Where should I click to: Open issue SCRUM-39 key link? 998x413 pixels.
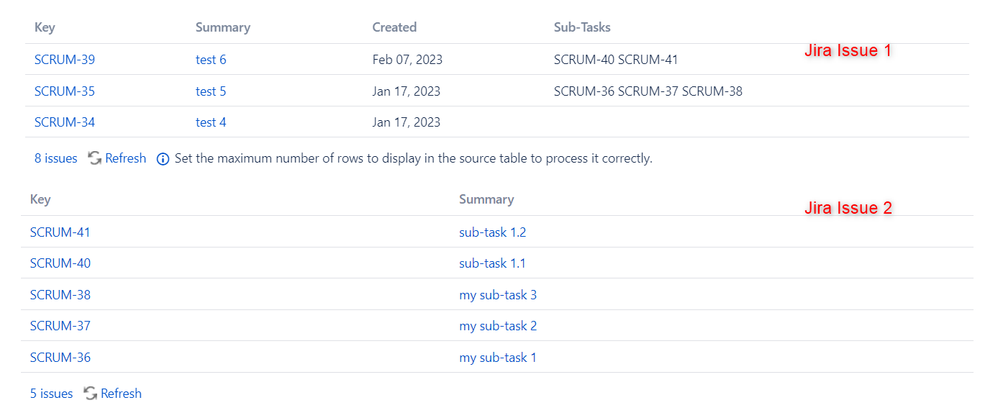[65, 60]
